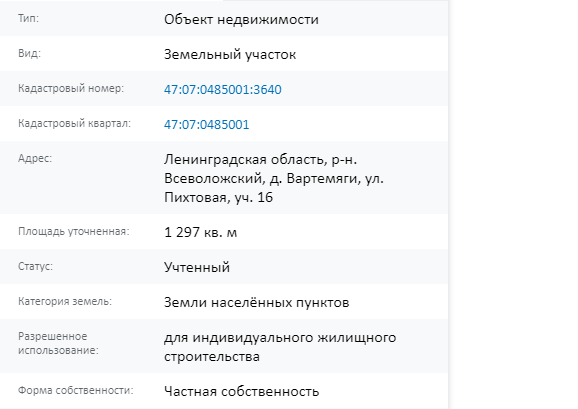Click the status value 'Учтенный'
Image resolution: width=578 pixels, height=409 pixels.
click(197, 267)
